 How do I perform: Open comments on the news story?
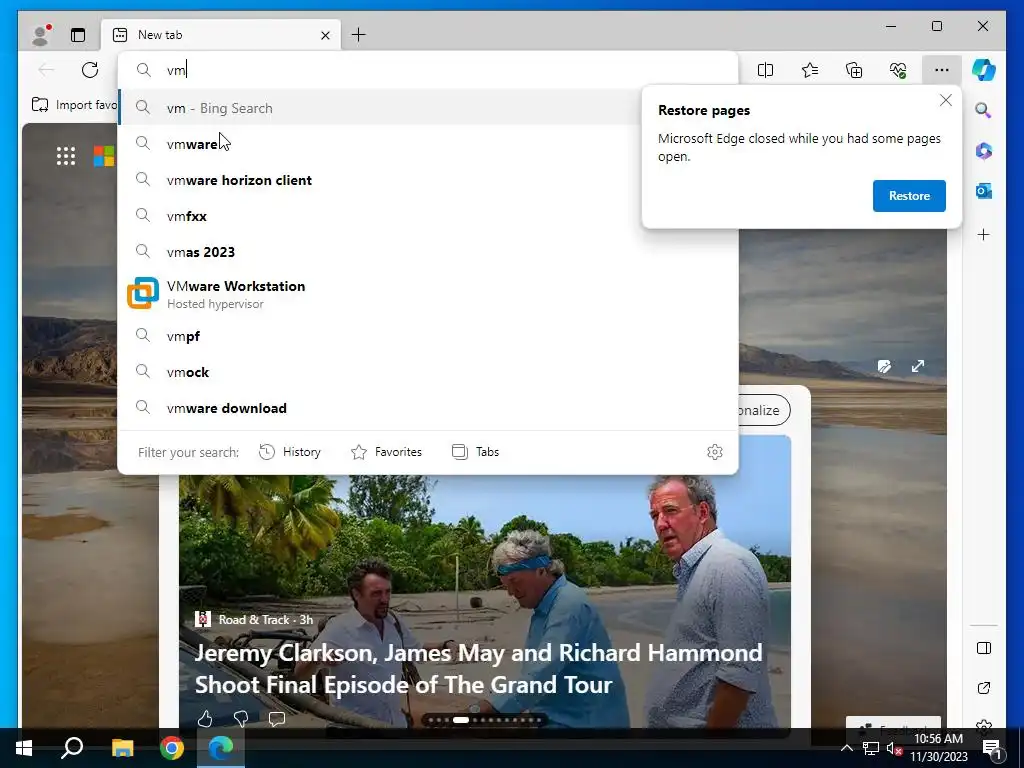(x=277, y=719)
